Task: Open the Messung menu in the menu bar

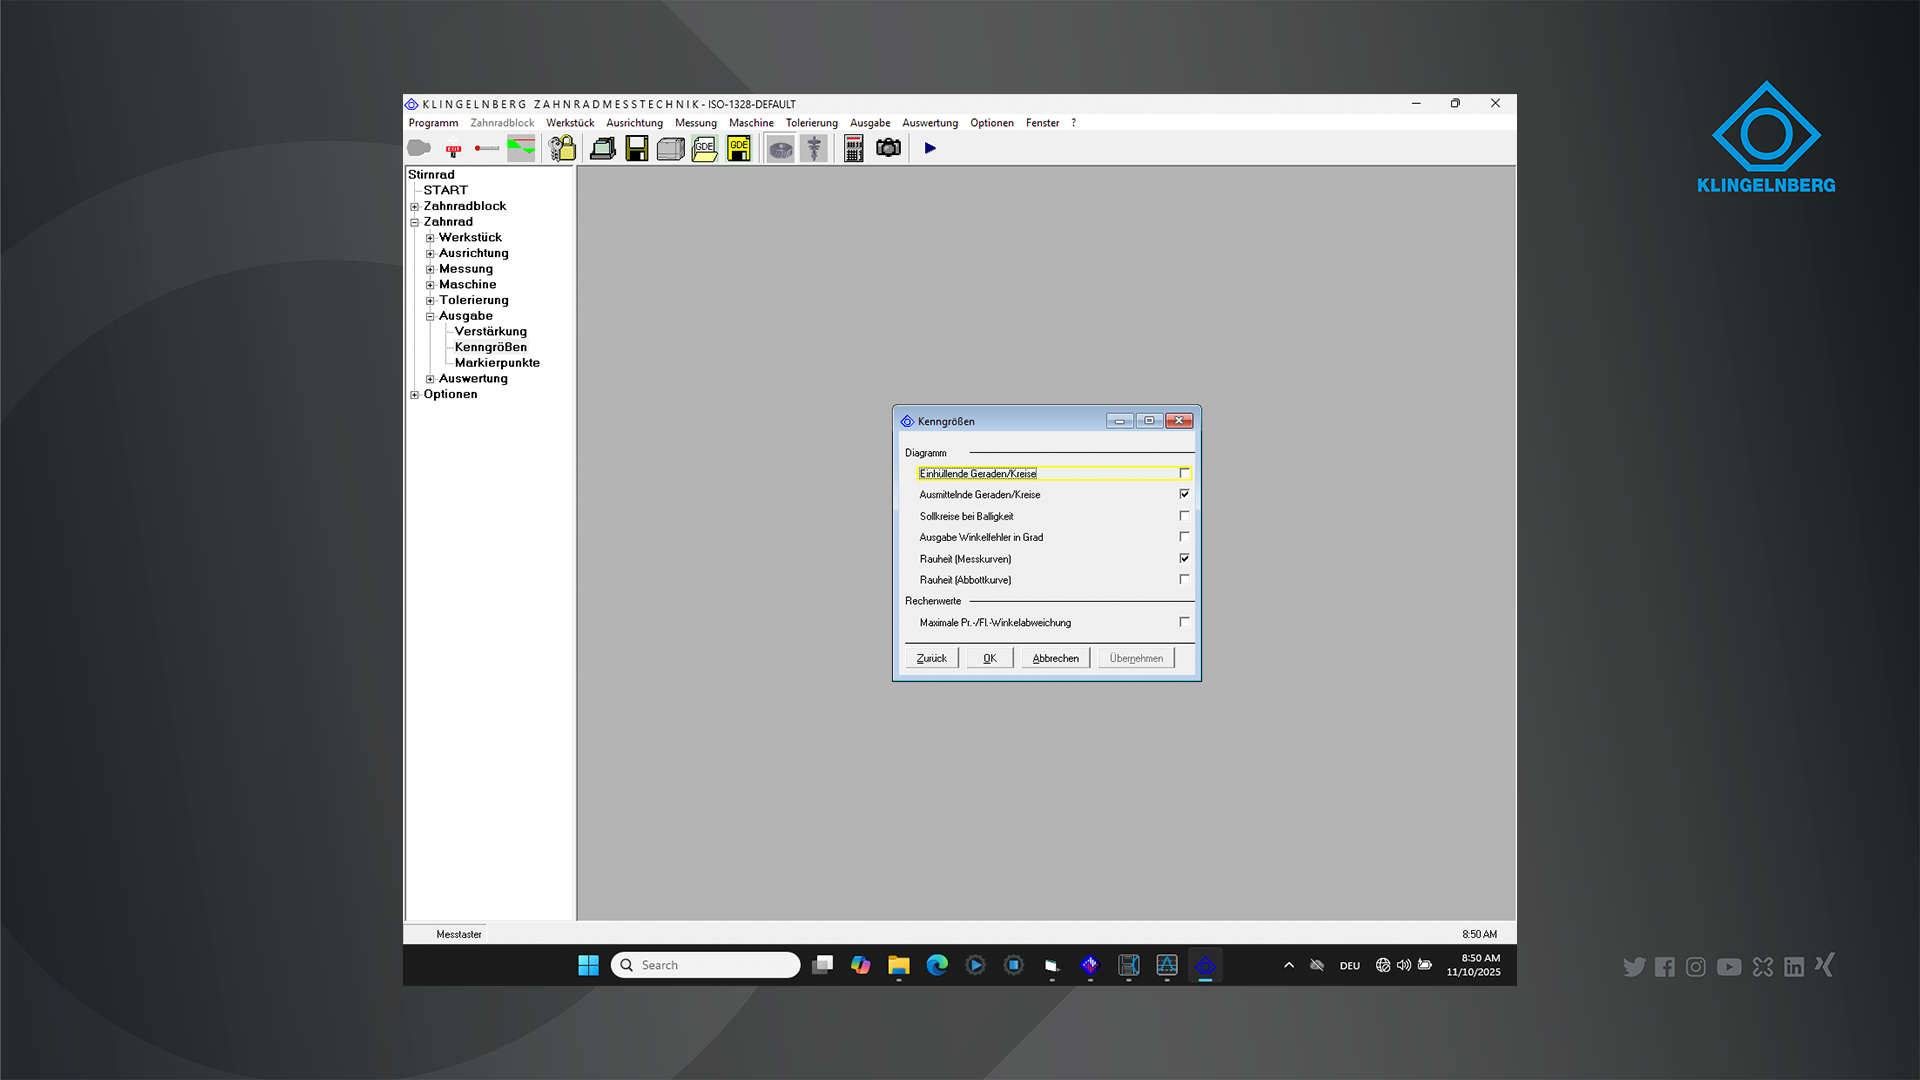Action: pyautogui.click(x=696, y=123)
